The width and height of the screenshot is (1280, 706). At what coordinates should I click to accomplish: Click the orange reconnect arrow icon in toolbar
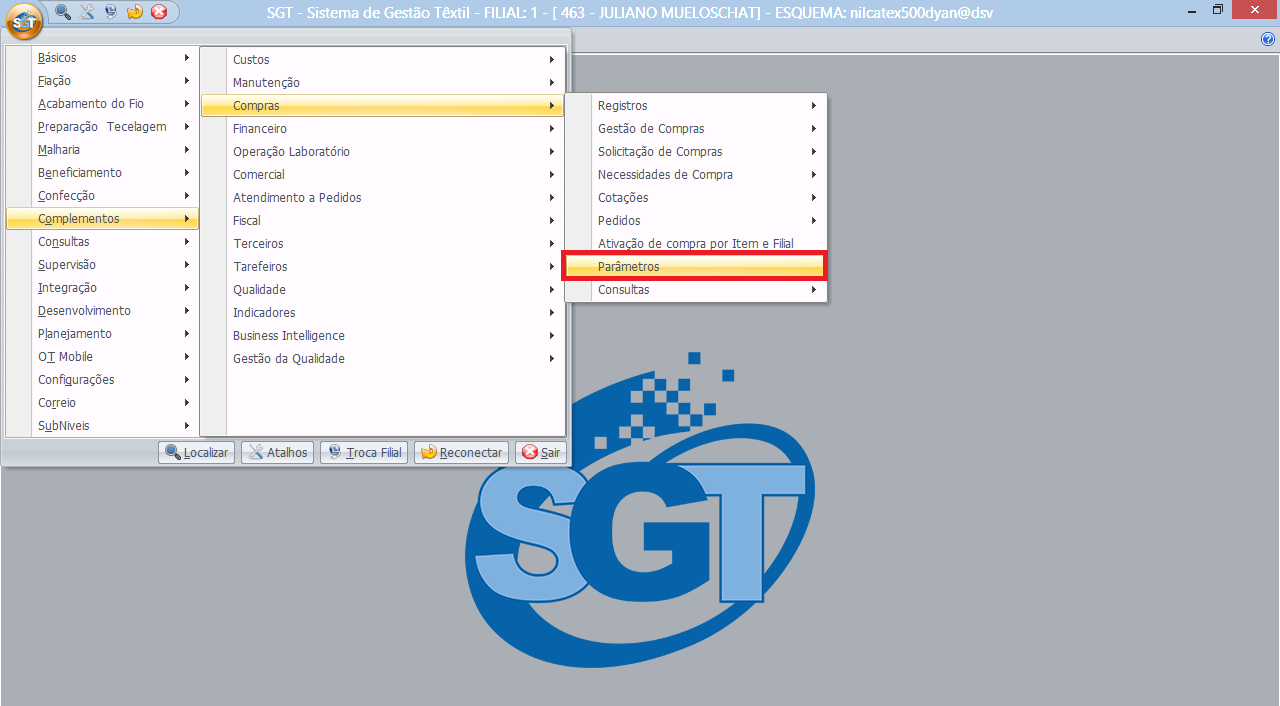coord(135,12)
